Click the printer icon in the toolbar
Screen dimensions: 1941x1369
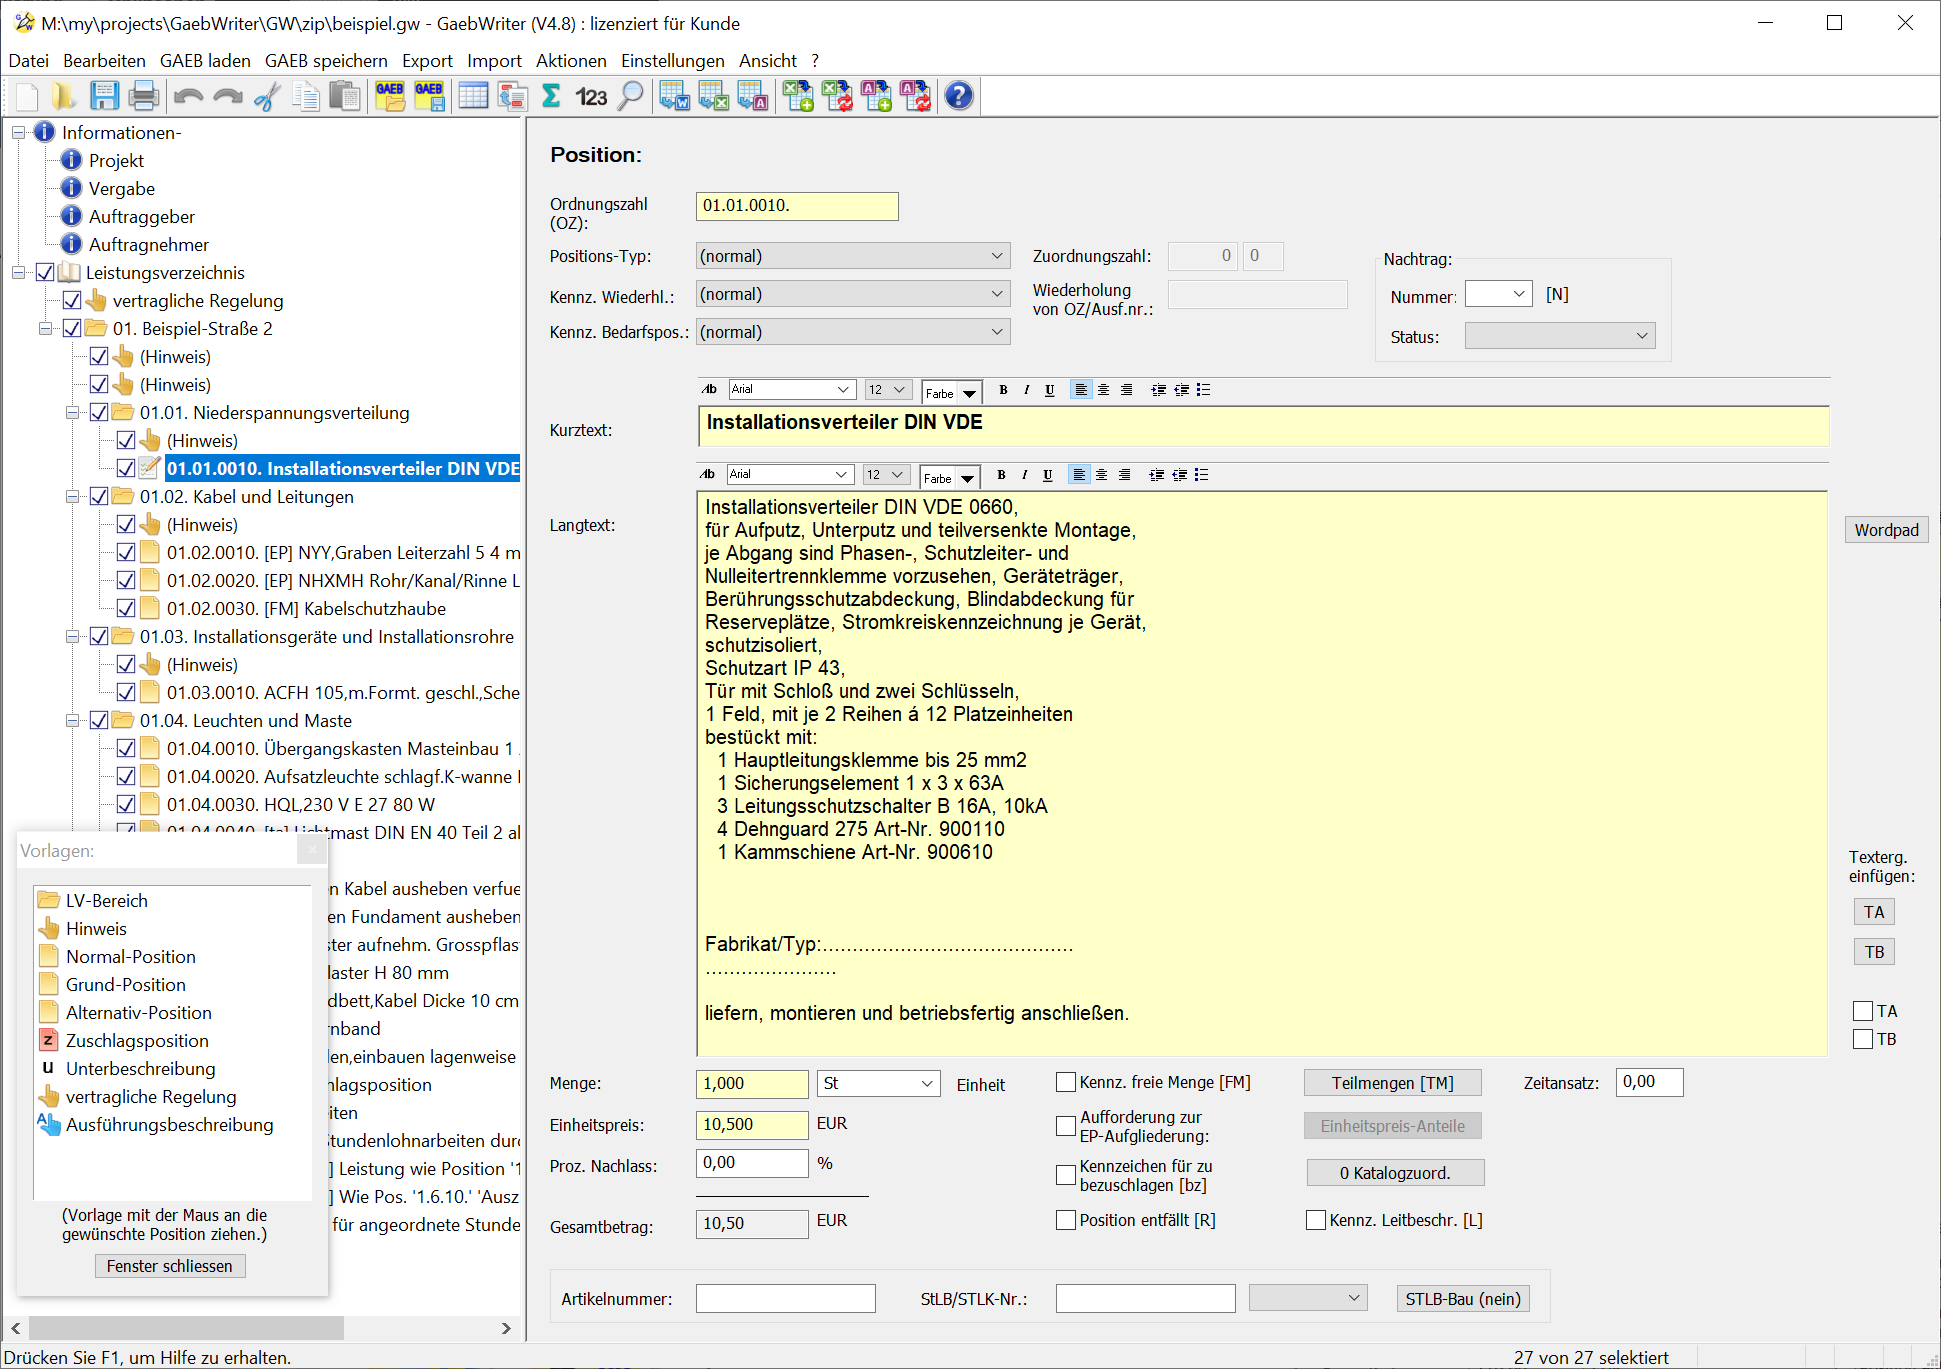144,96
